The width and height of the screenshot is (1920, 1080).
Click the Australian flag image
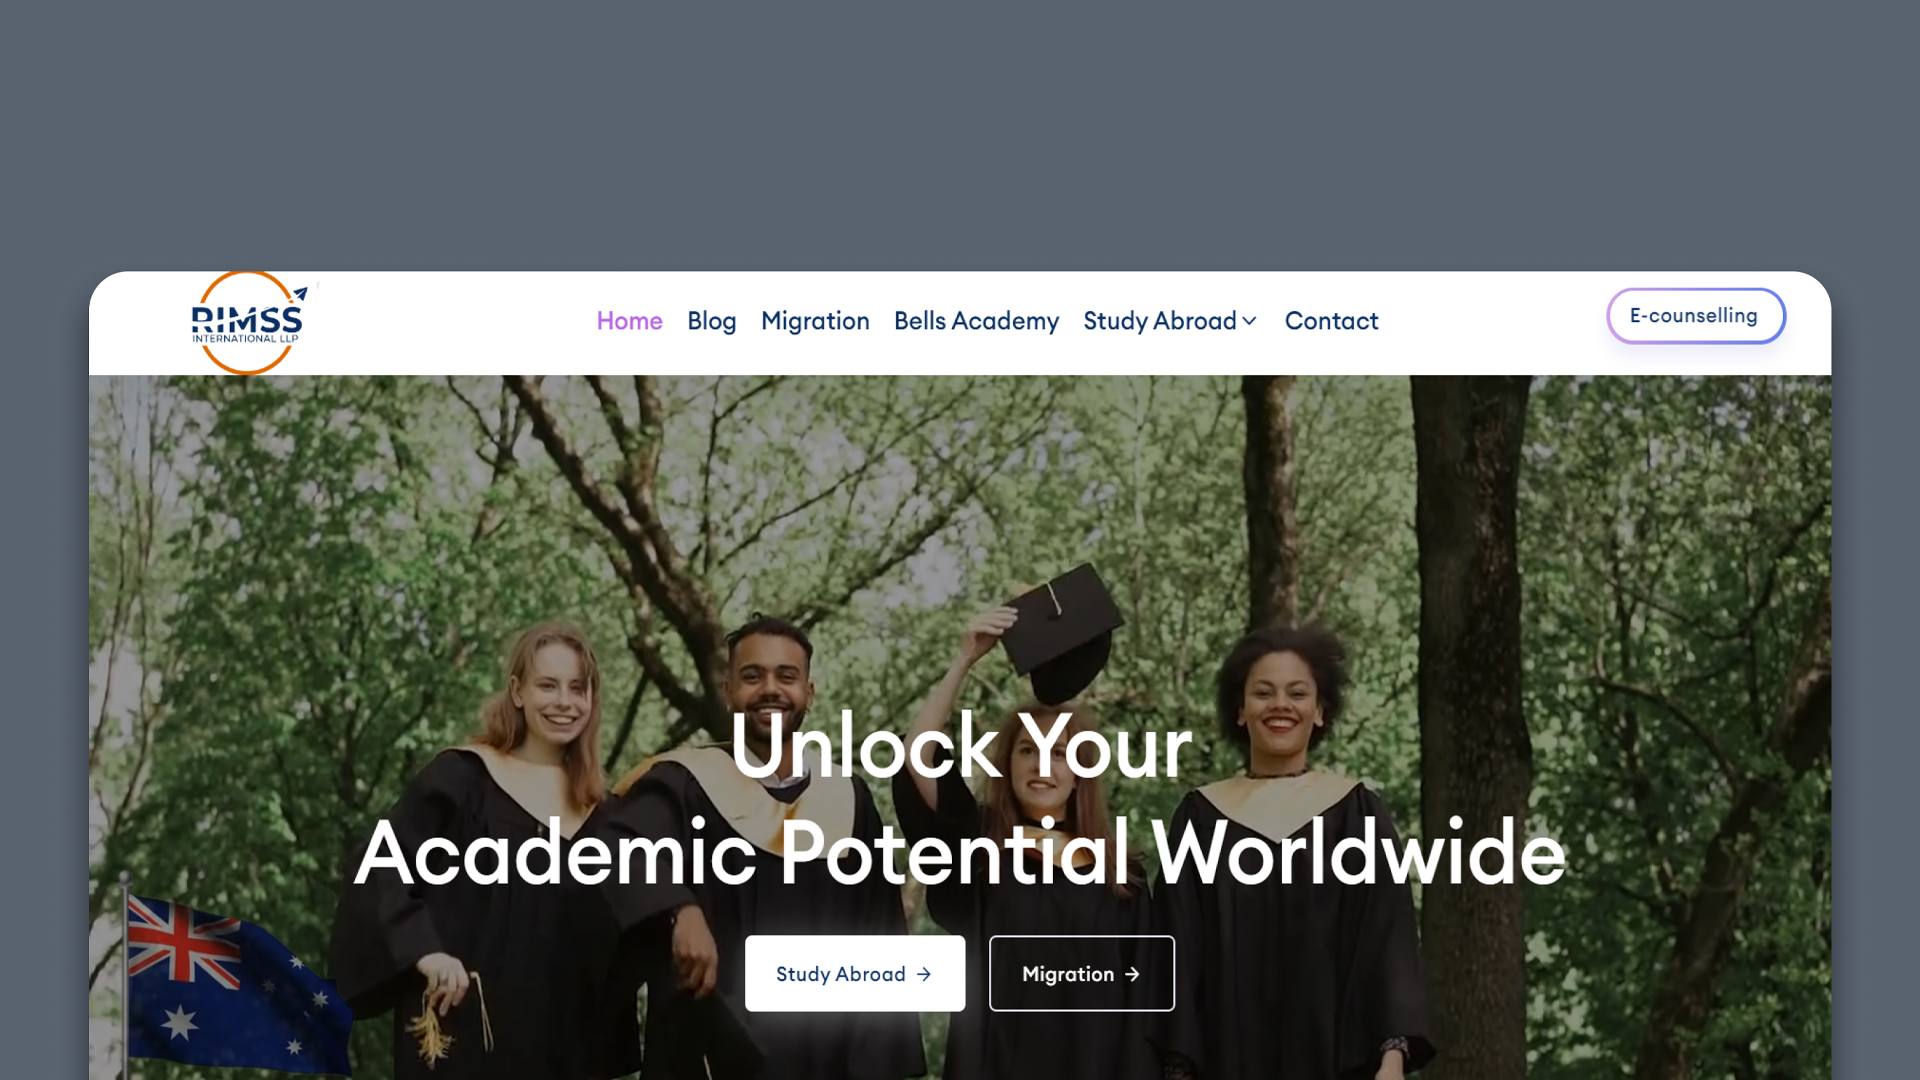[x=235, y=985]
